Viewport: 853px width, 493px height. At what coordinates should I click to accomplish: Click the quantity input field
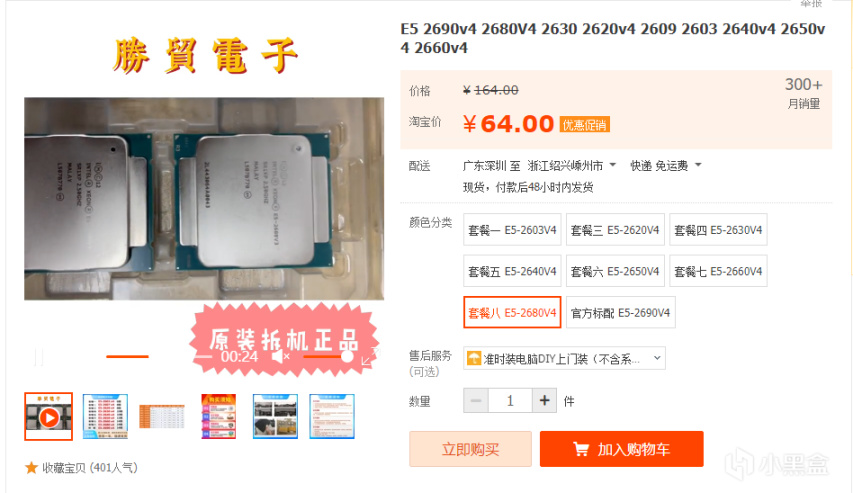[510, 400]
